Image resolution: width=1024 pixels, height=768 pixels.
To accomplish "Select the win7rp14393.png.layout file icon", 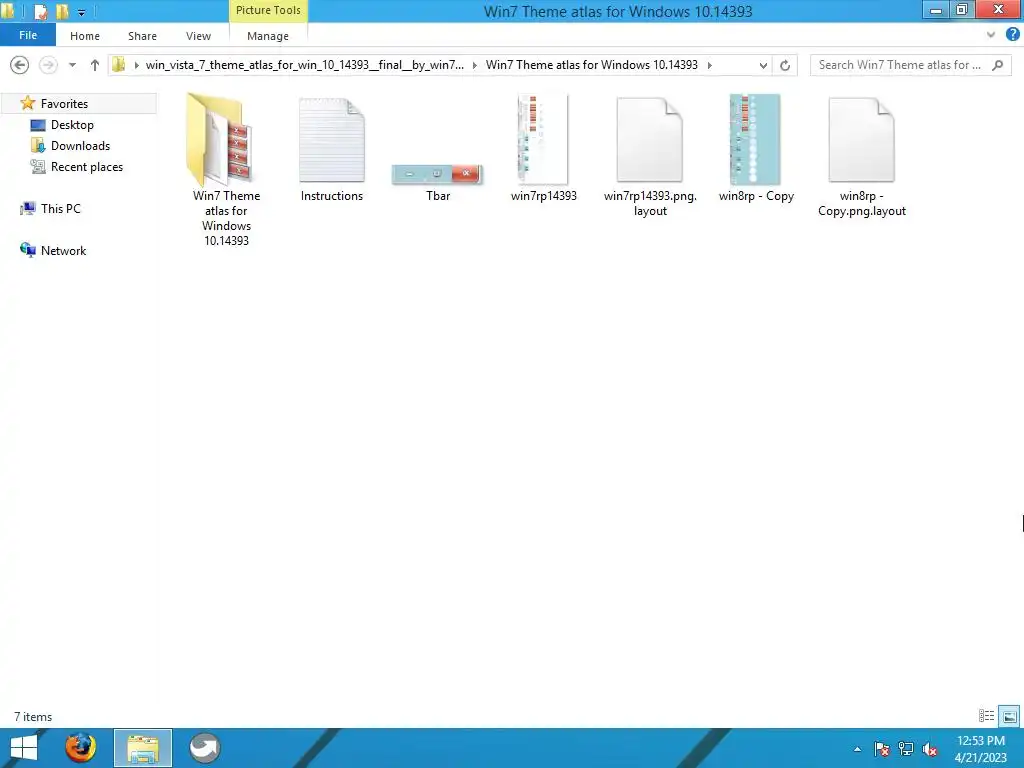I will coord(650,140).
